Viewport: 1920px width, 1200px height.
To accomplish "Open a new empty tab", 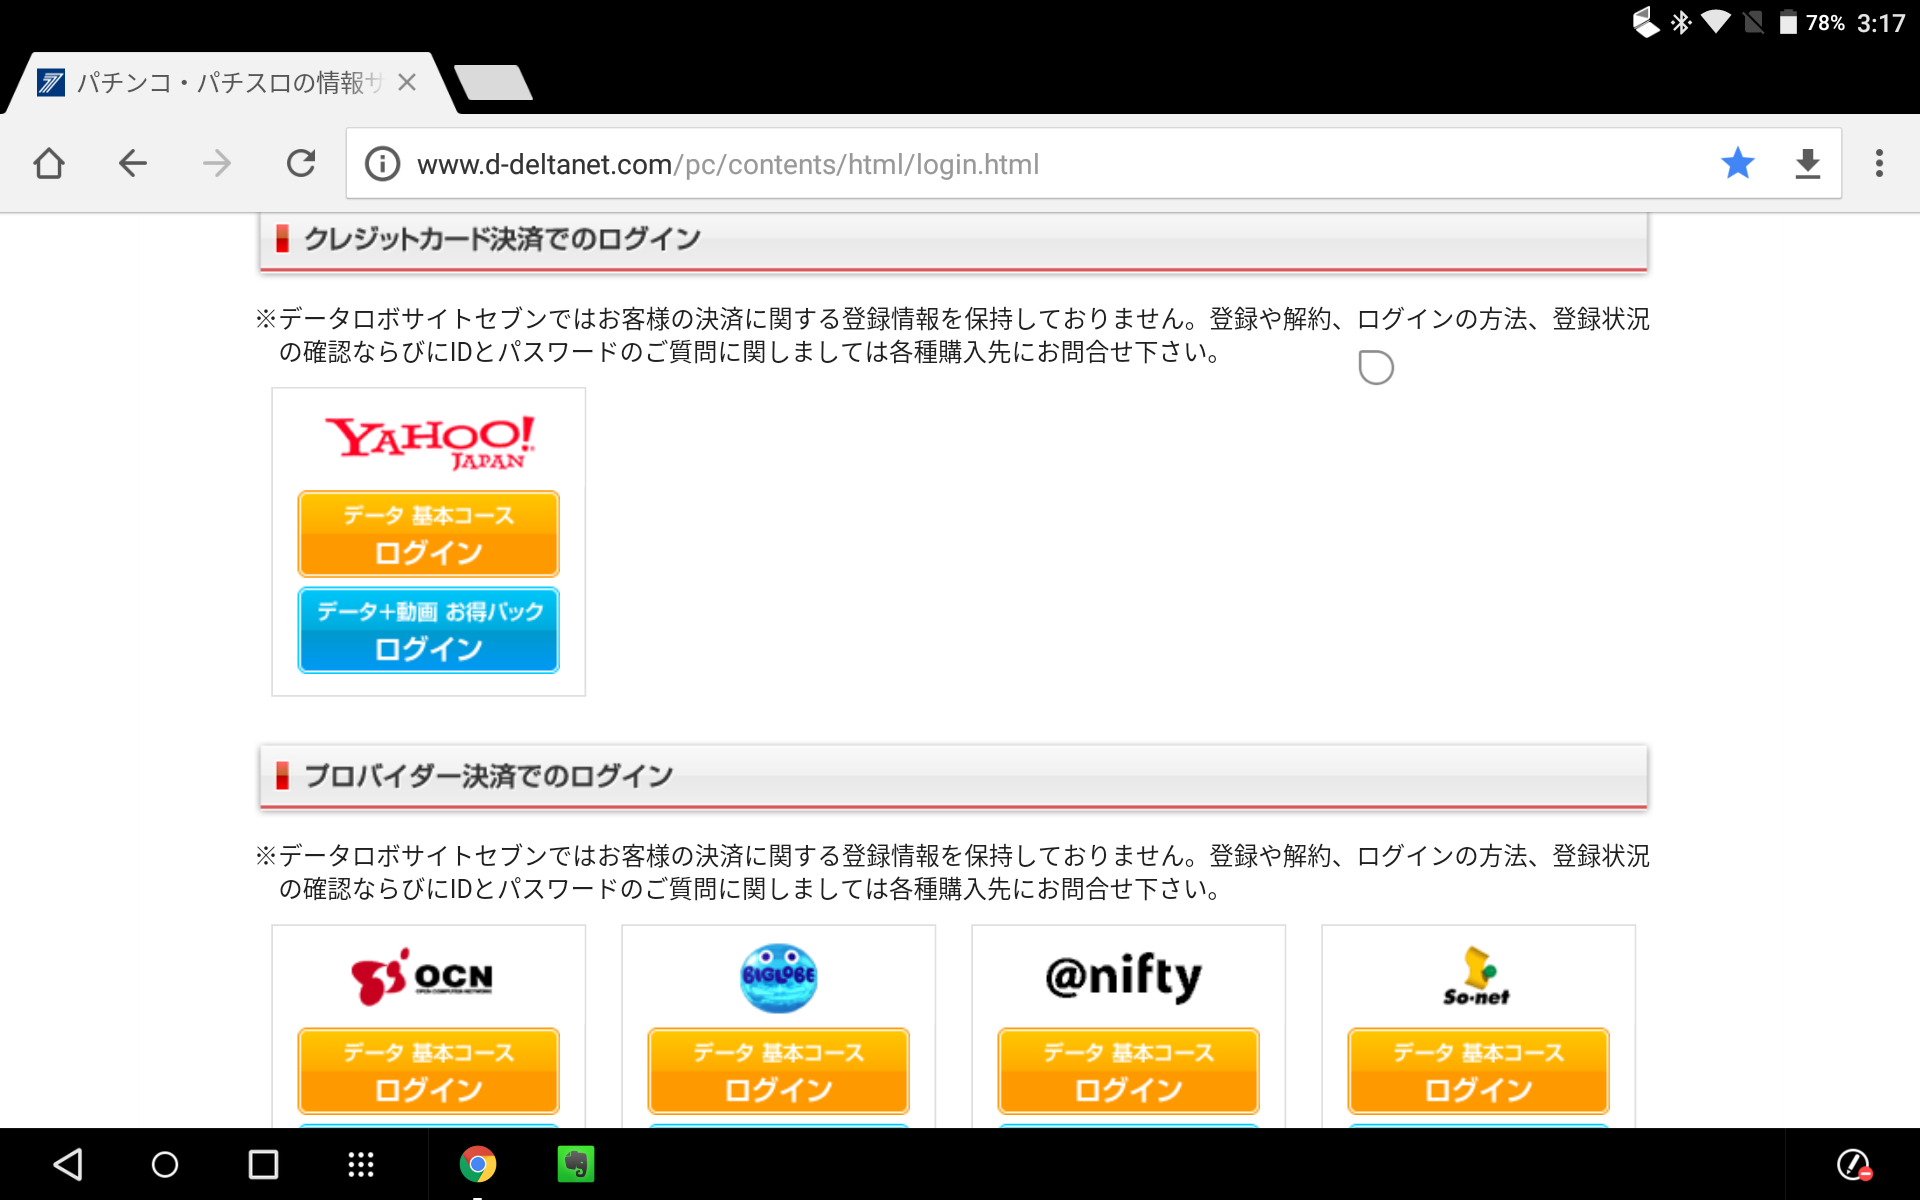I will click(x=493, y=83).
